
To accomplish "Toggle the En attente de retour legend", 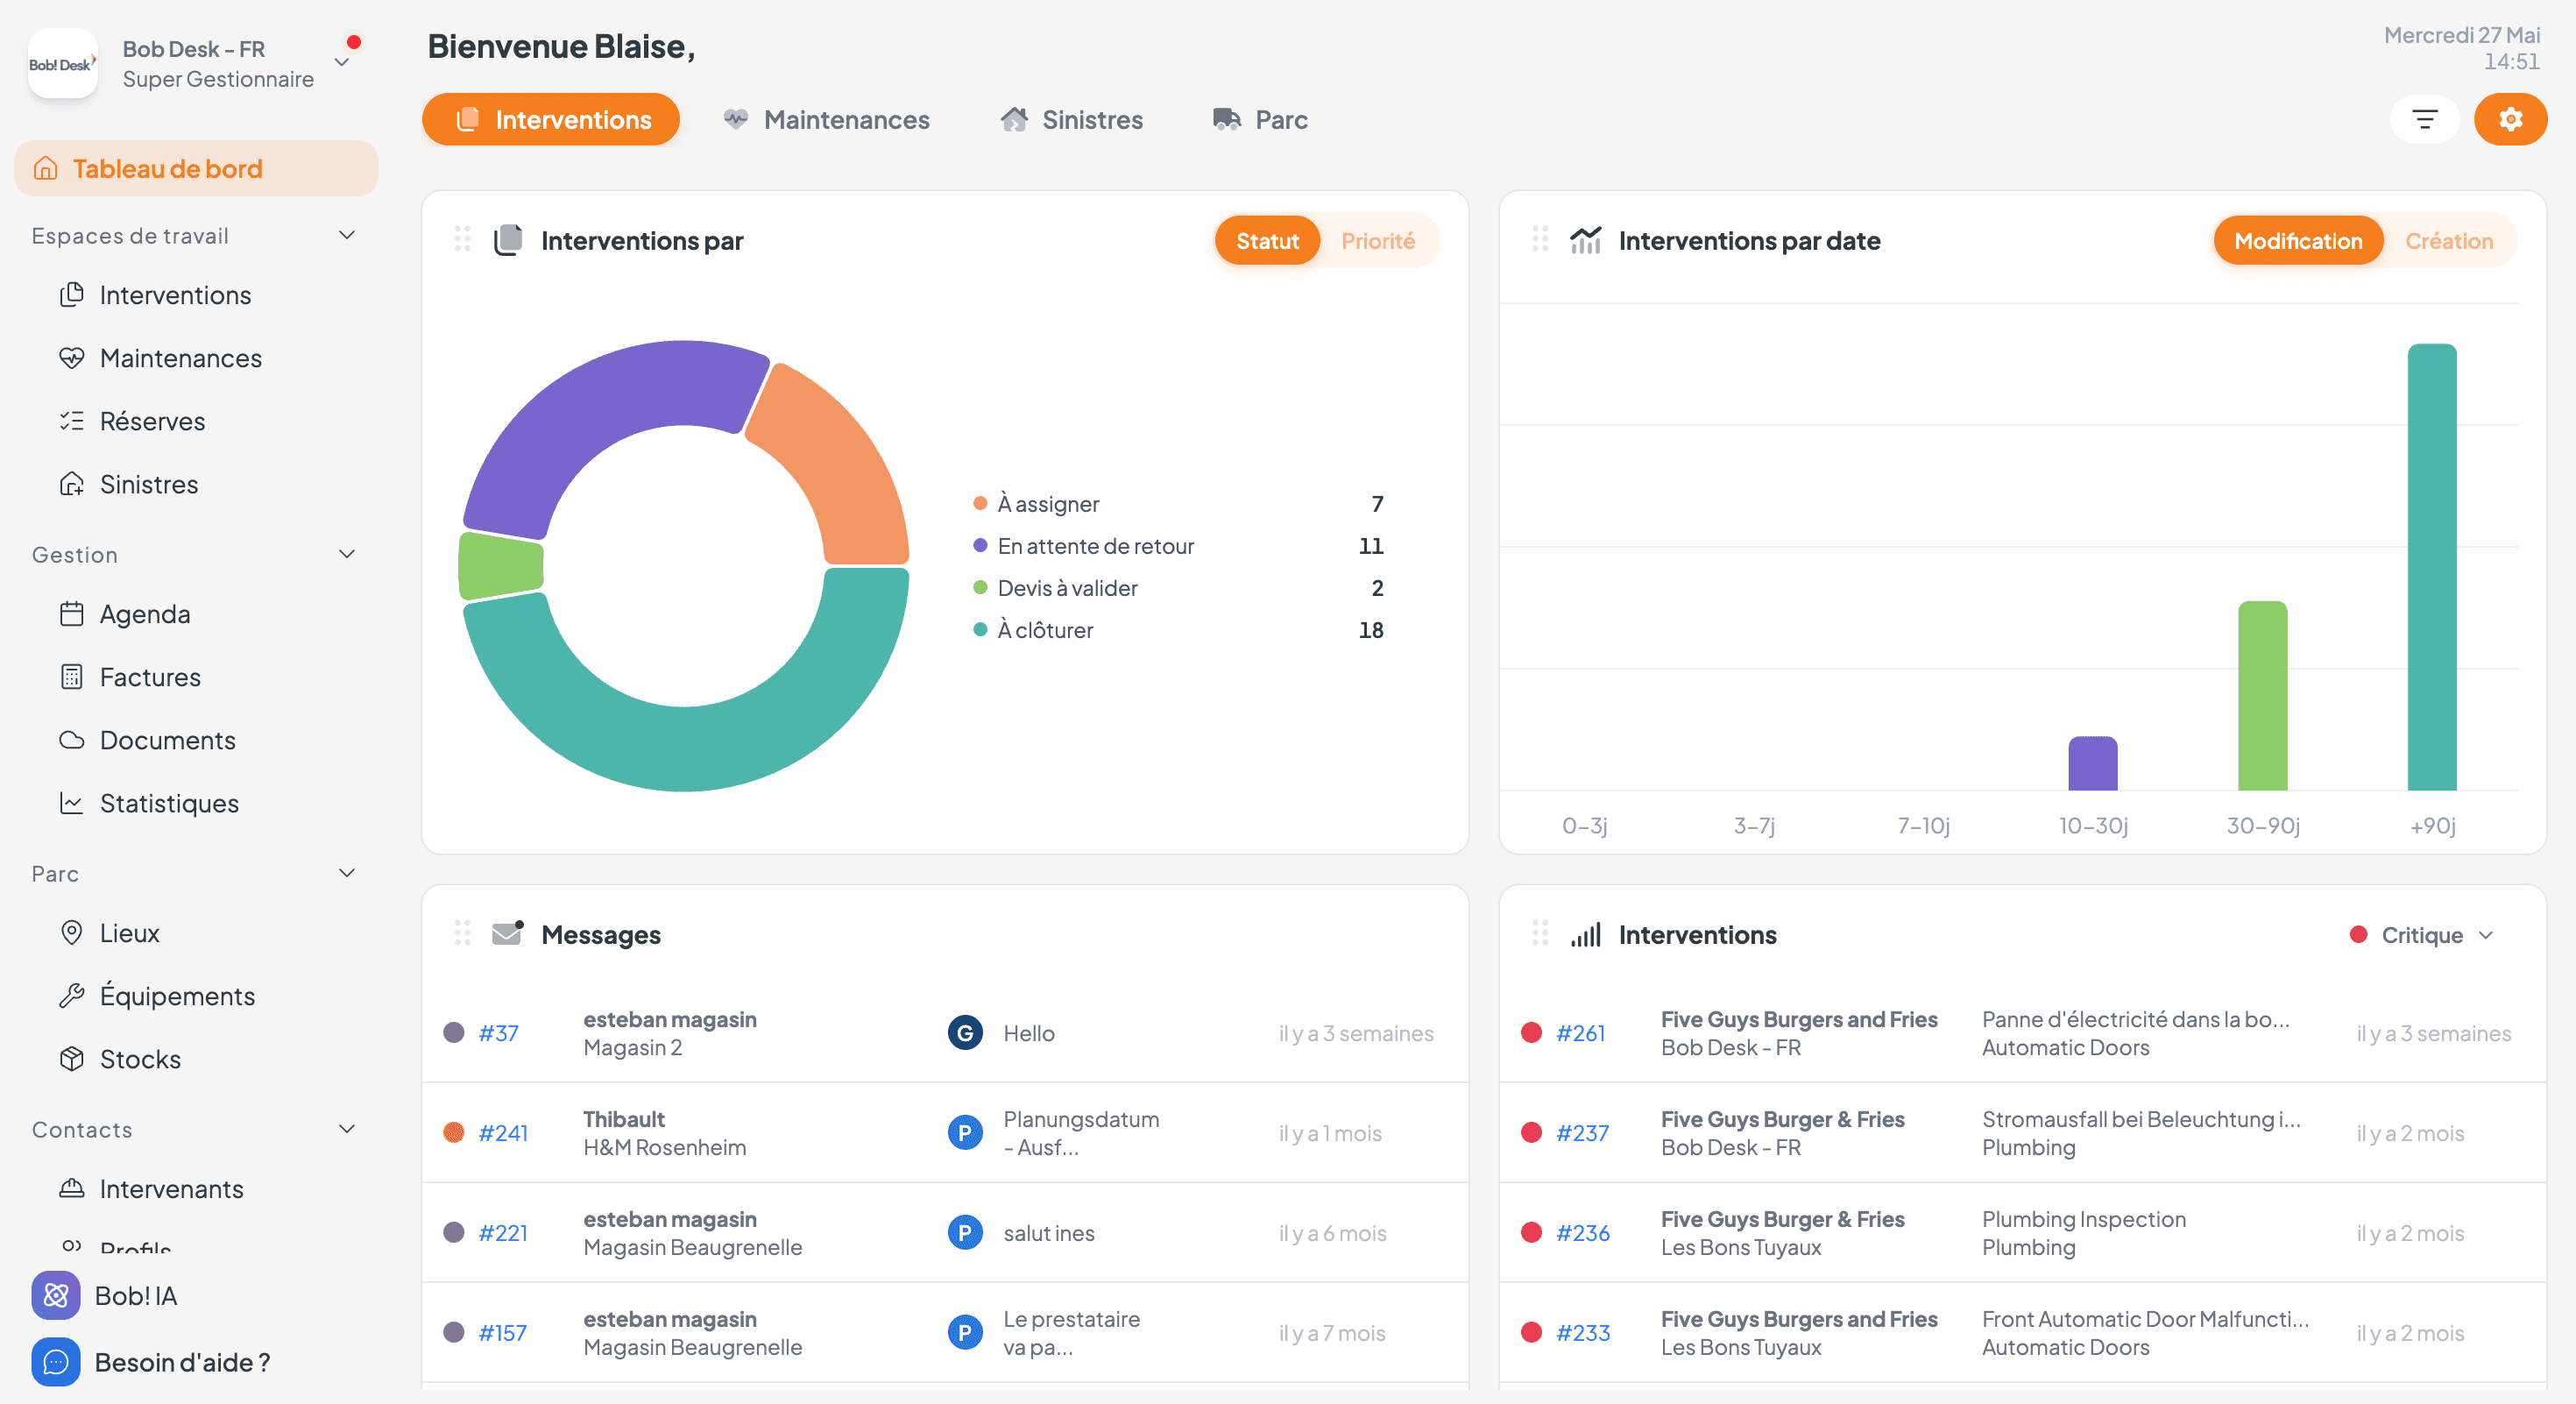I will pos(1178,546).
